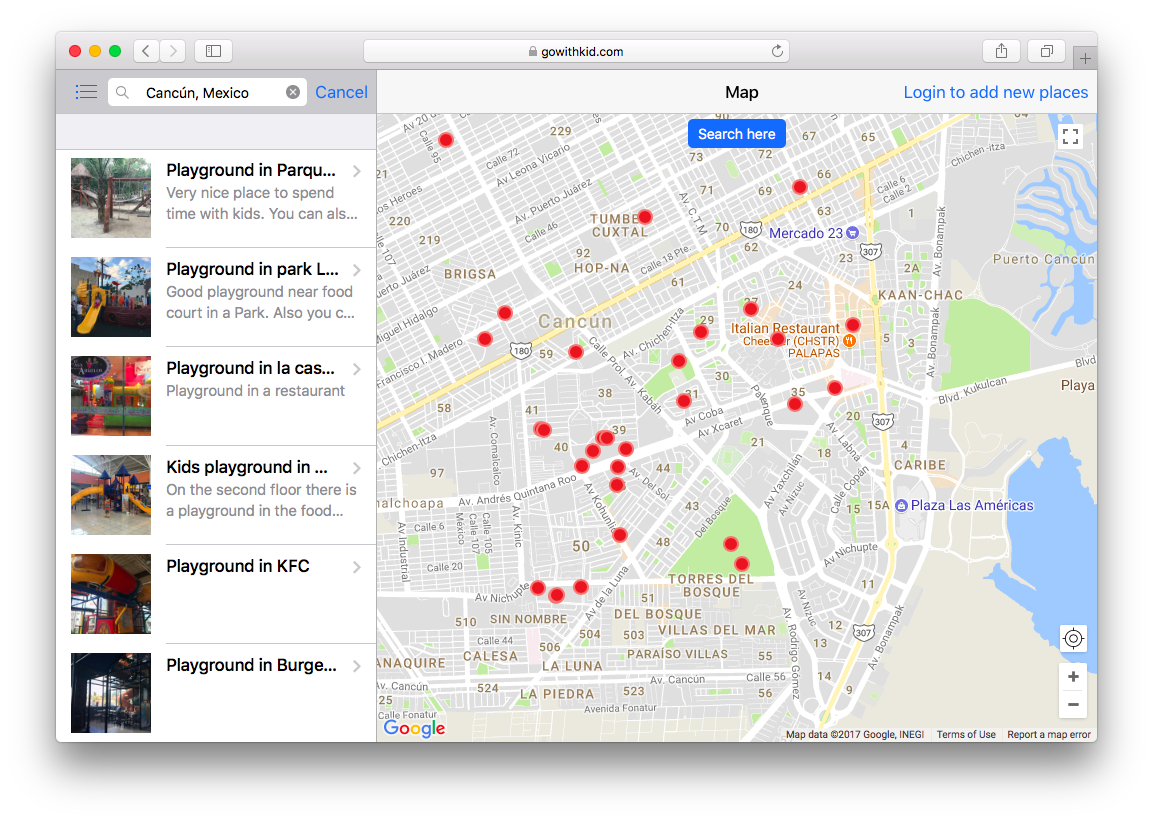Zoom out on the map
The width and height of the screenshot is (1153, 822).
click(1073, 704)
